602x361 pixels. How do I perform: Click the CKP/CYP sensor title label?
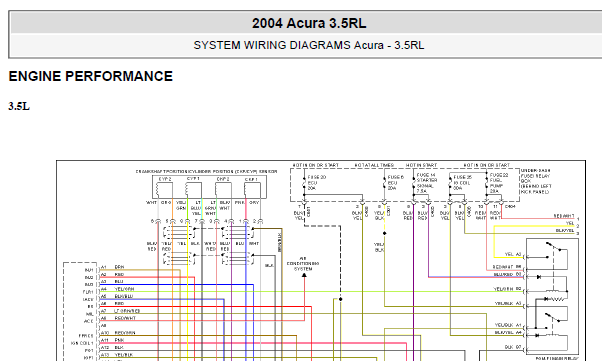pyautogui.click(x=207, y=172)
